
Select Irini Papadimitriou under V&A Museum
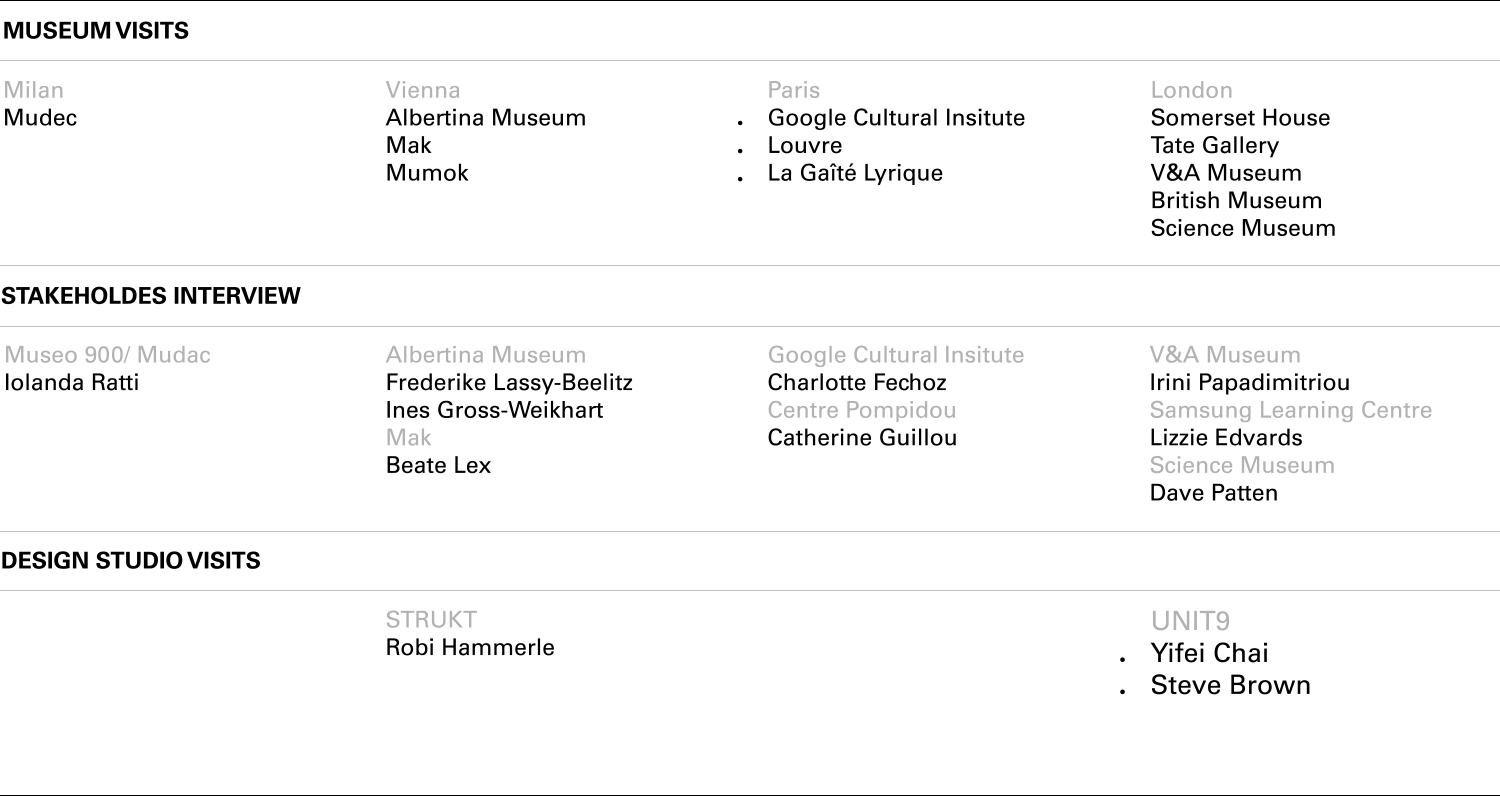tap(1250, 383)
